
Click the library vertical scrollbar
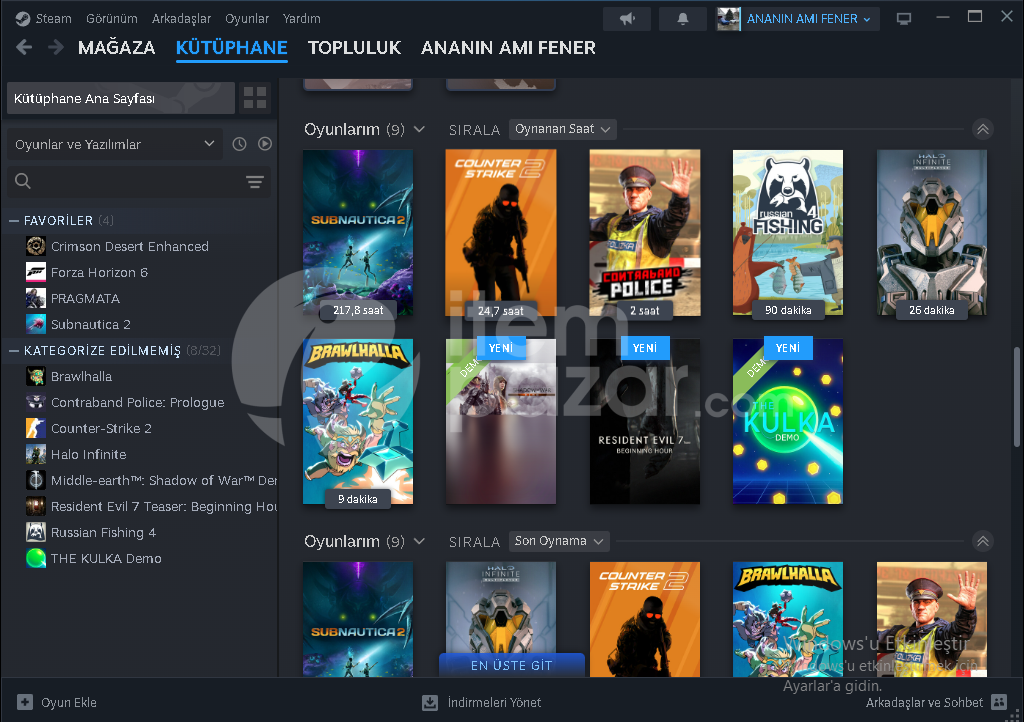1017,397
